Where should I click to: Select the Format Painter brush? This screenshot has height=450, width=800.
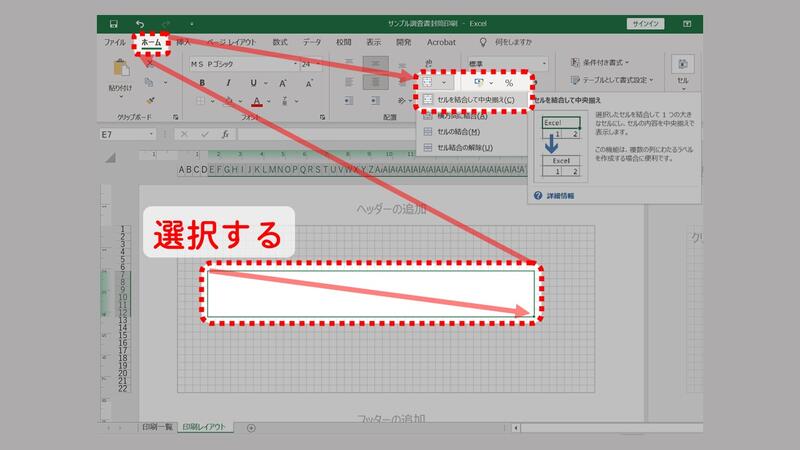pyautogui.click(x=150, y=101)
